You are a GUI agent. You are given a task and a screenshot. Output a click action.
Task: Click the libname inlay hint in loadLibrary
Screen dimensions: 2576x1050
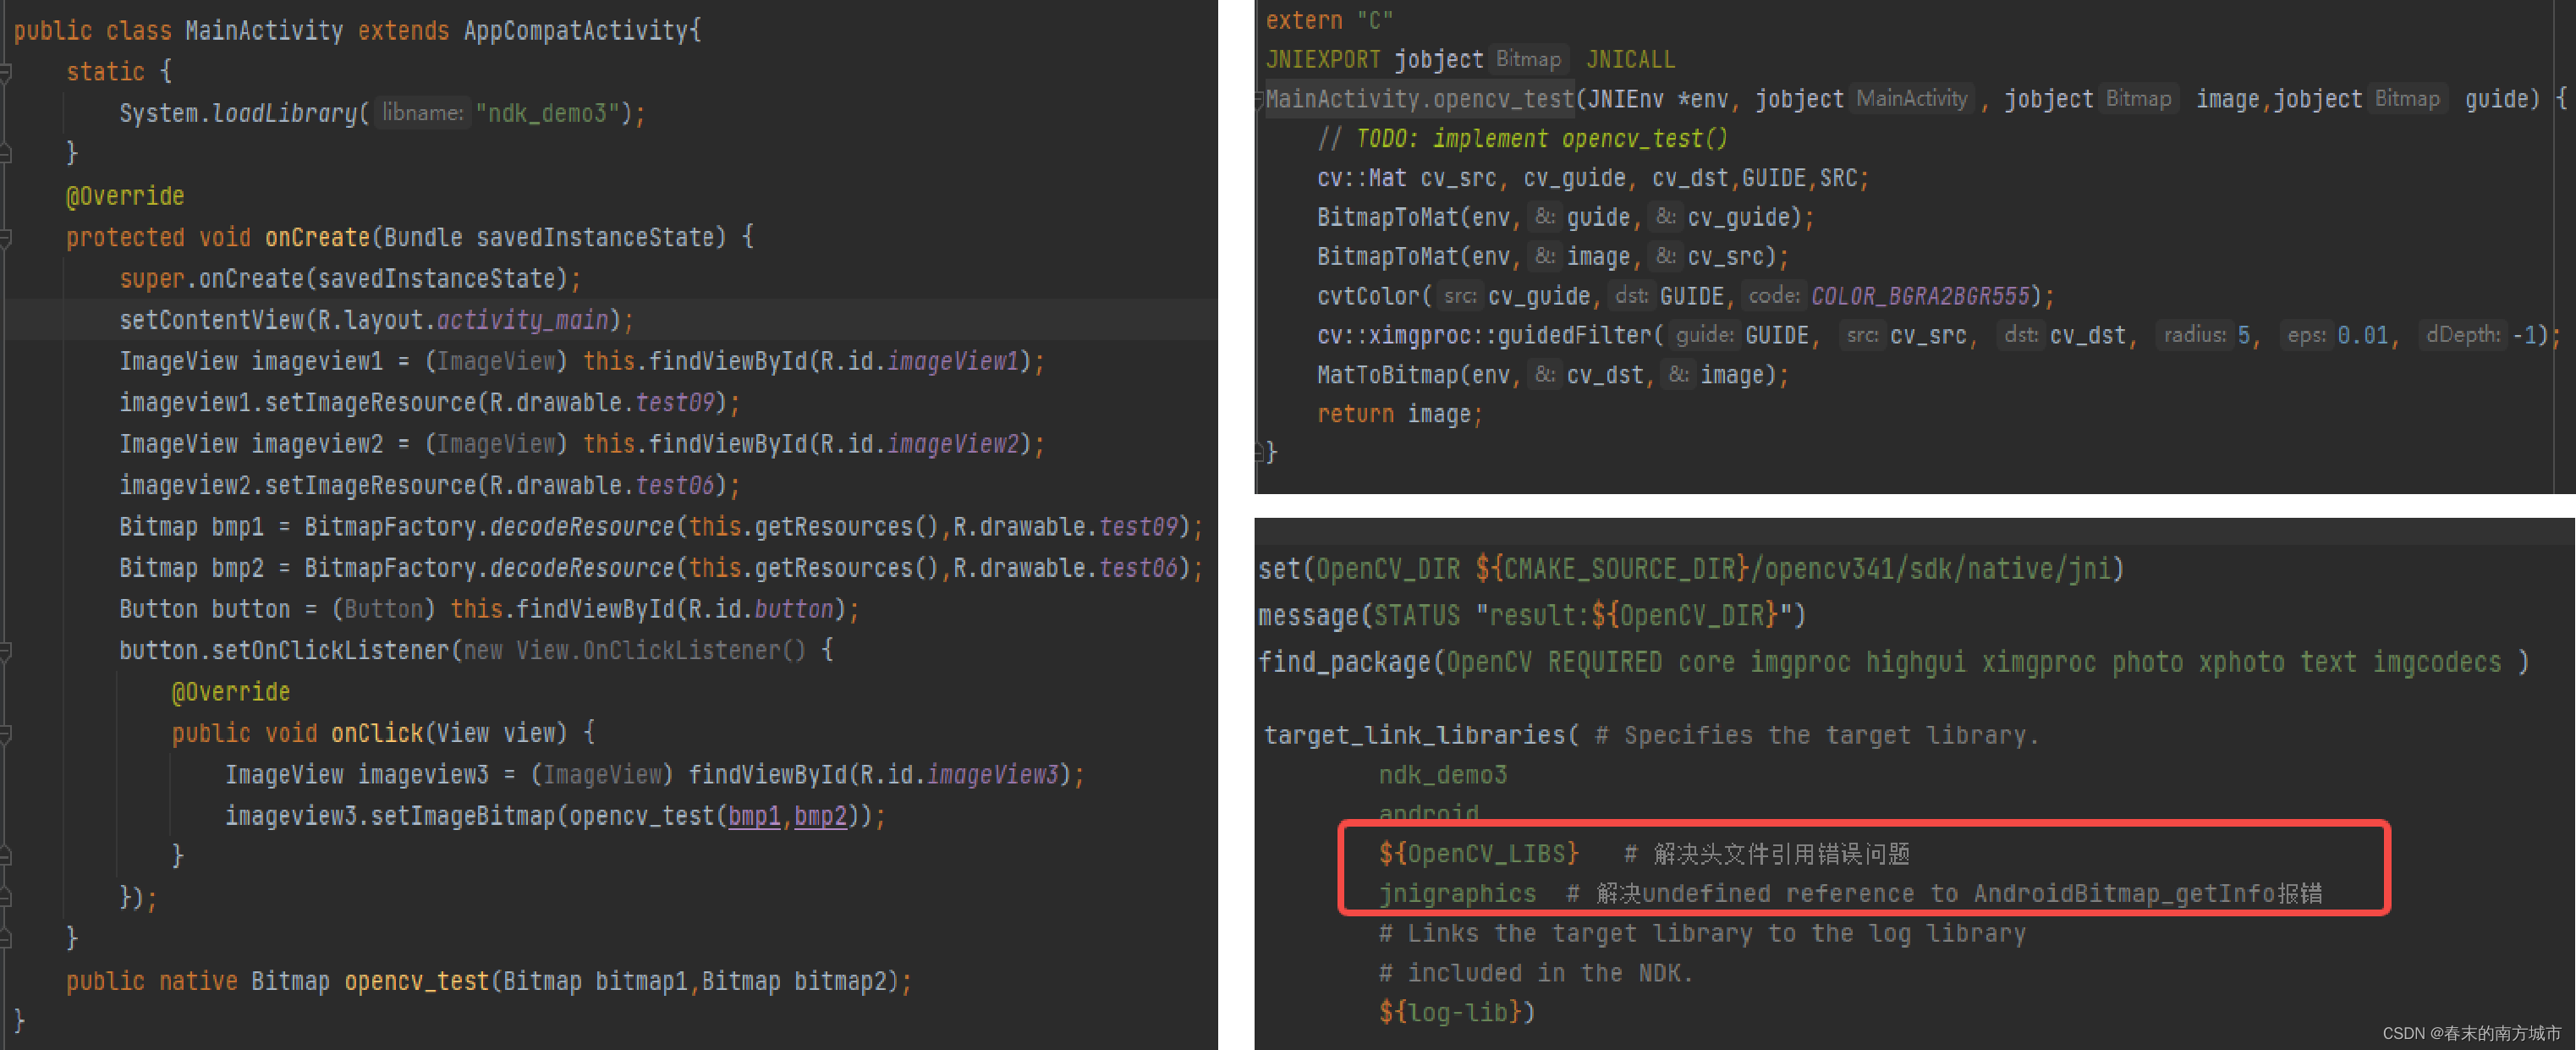[422, 113]
